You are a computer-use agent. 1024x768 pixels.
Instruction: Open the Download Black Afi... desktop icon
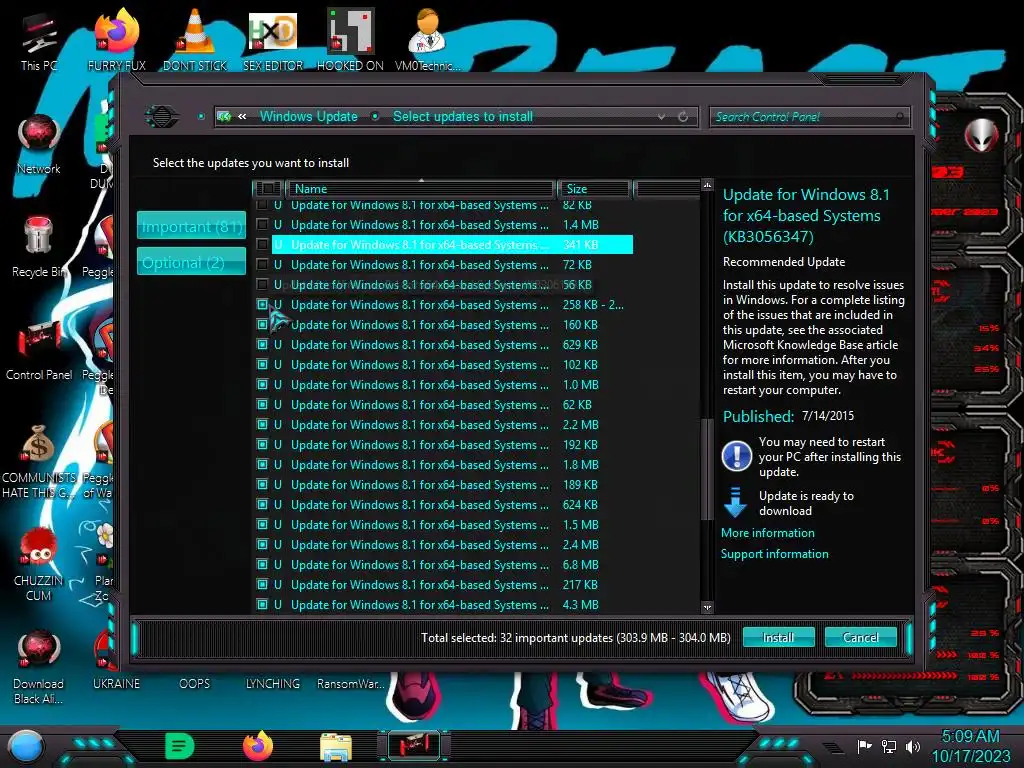(39, 667)
